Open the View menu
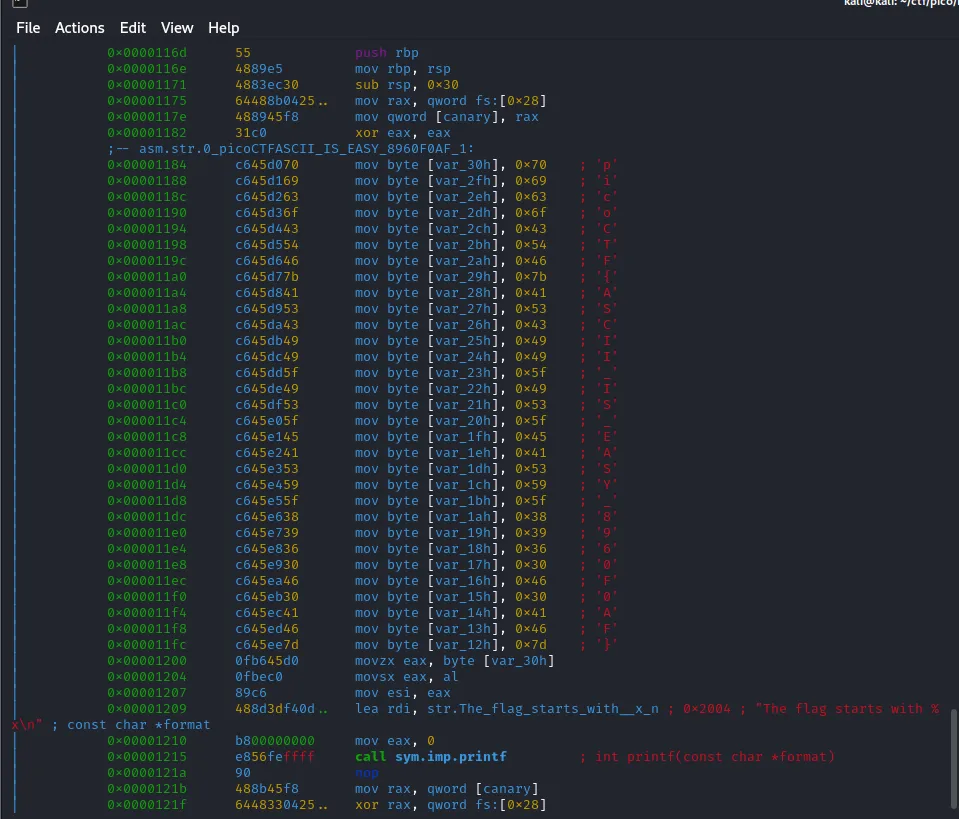This screenshot has width=959, height=819. click(177, 28)
